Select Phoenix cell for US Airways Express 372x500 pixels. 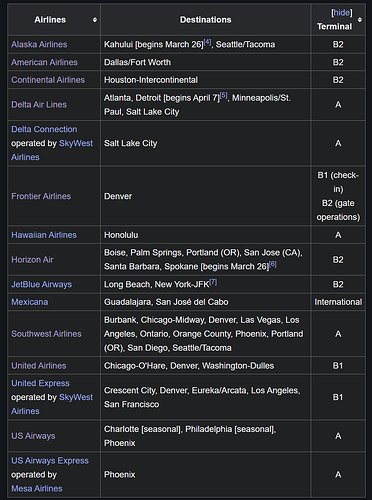(x=206, y=475)
